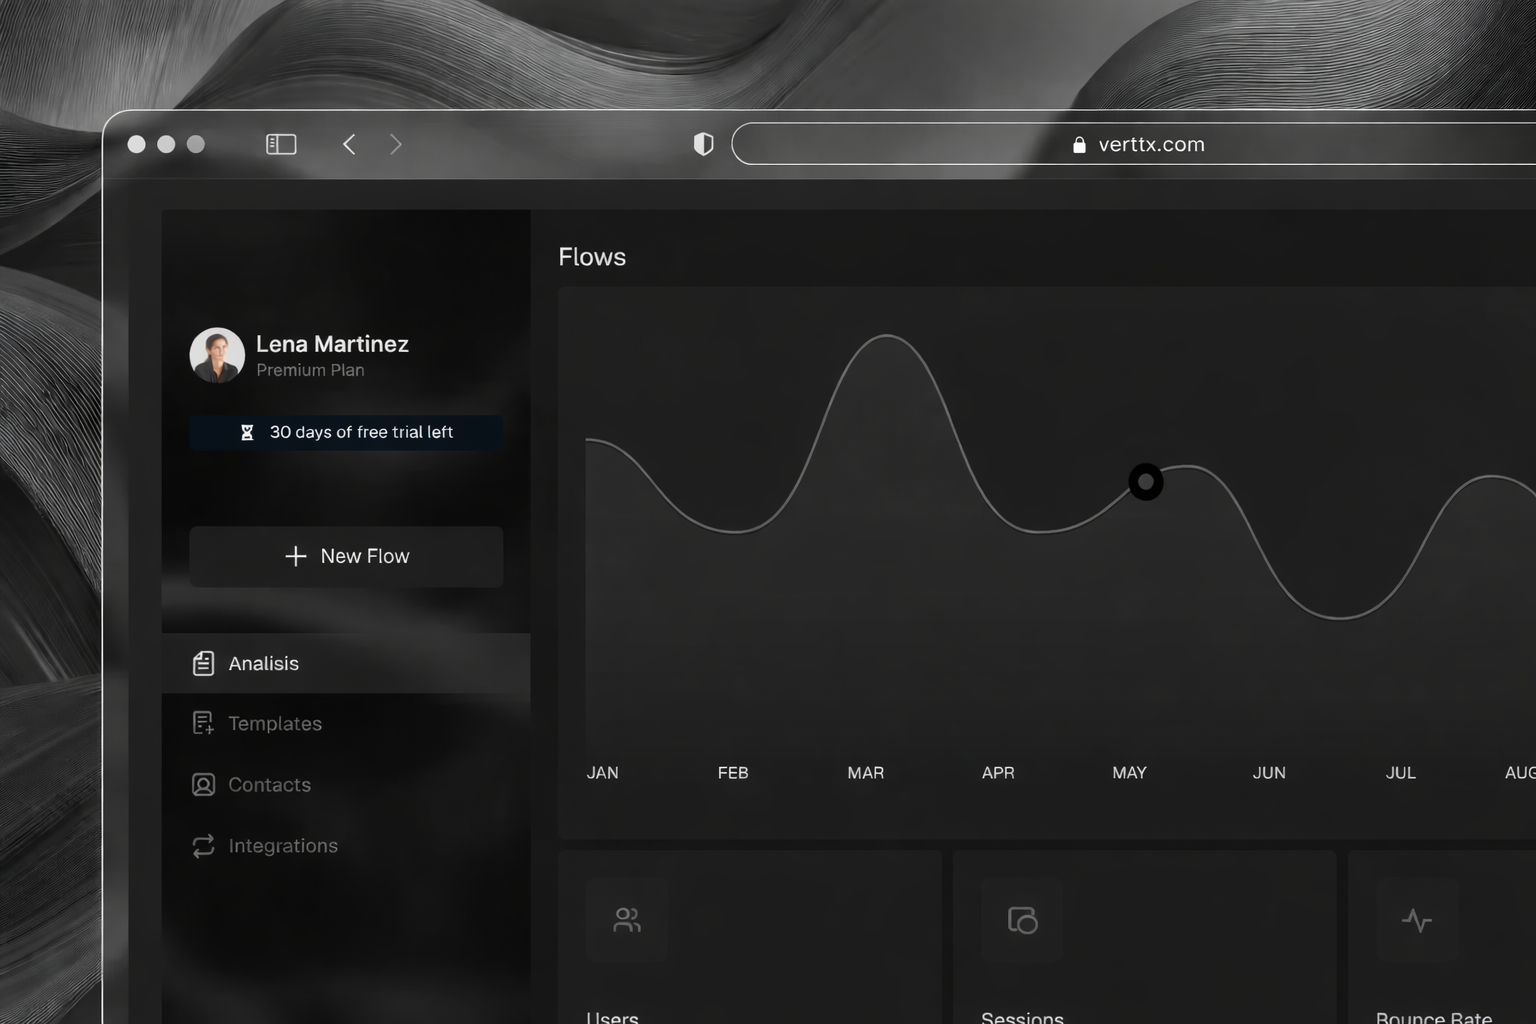This screenshot has width=1536, height=1024.
Task: Open the privacy shield icon
Action: pos(704,144)
